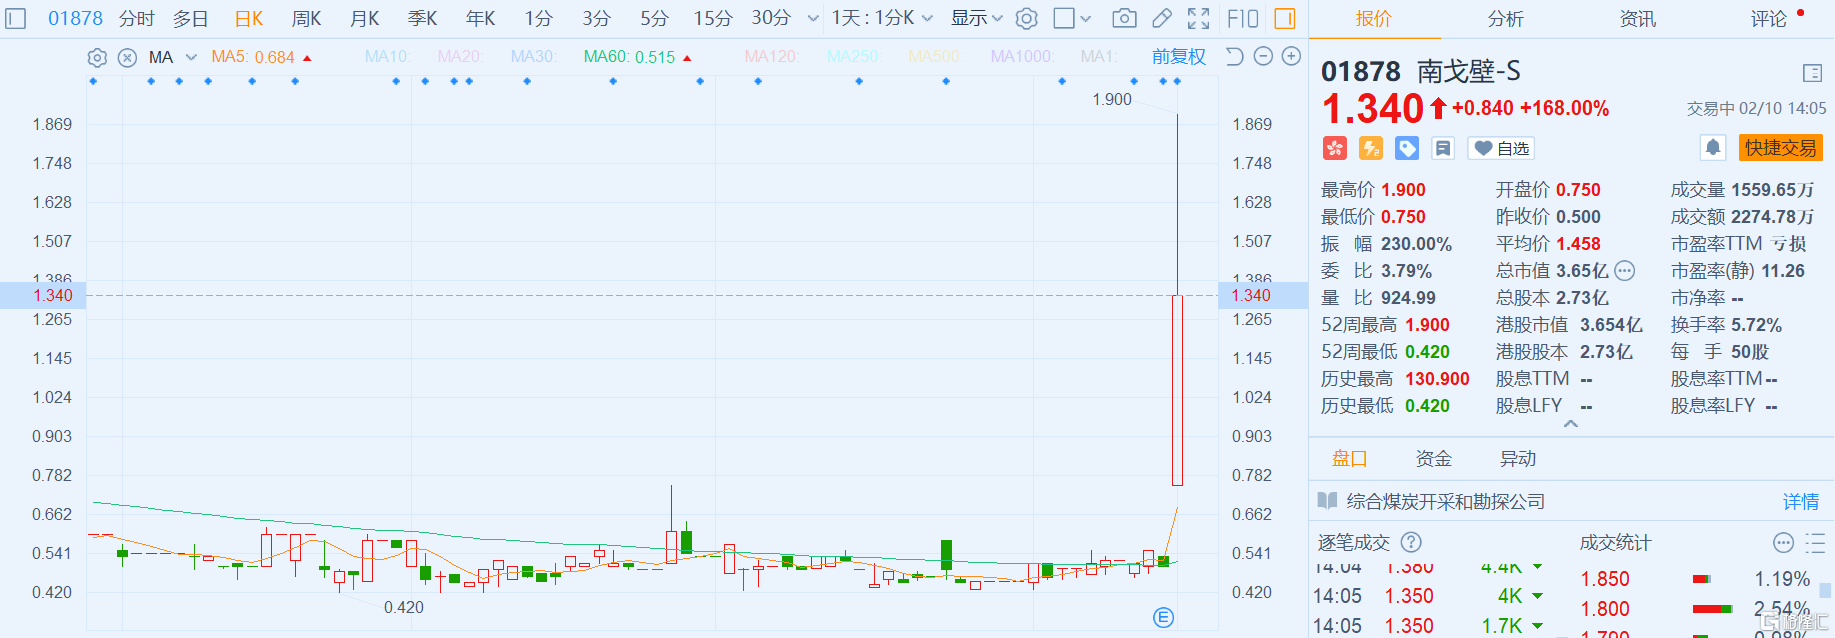
Task: Toggle the left sidebar panel icon
Action: [x=16, y=18]
